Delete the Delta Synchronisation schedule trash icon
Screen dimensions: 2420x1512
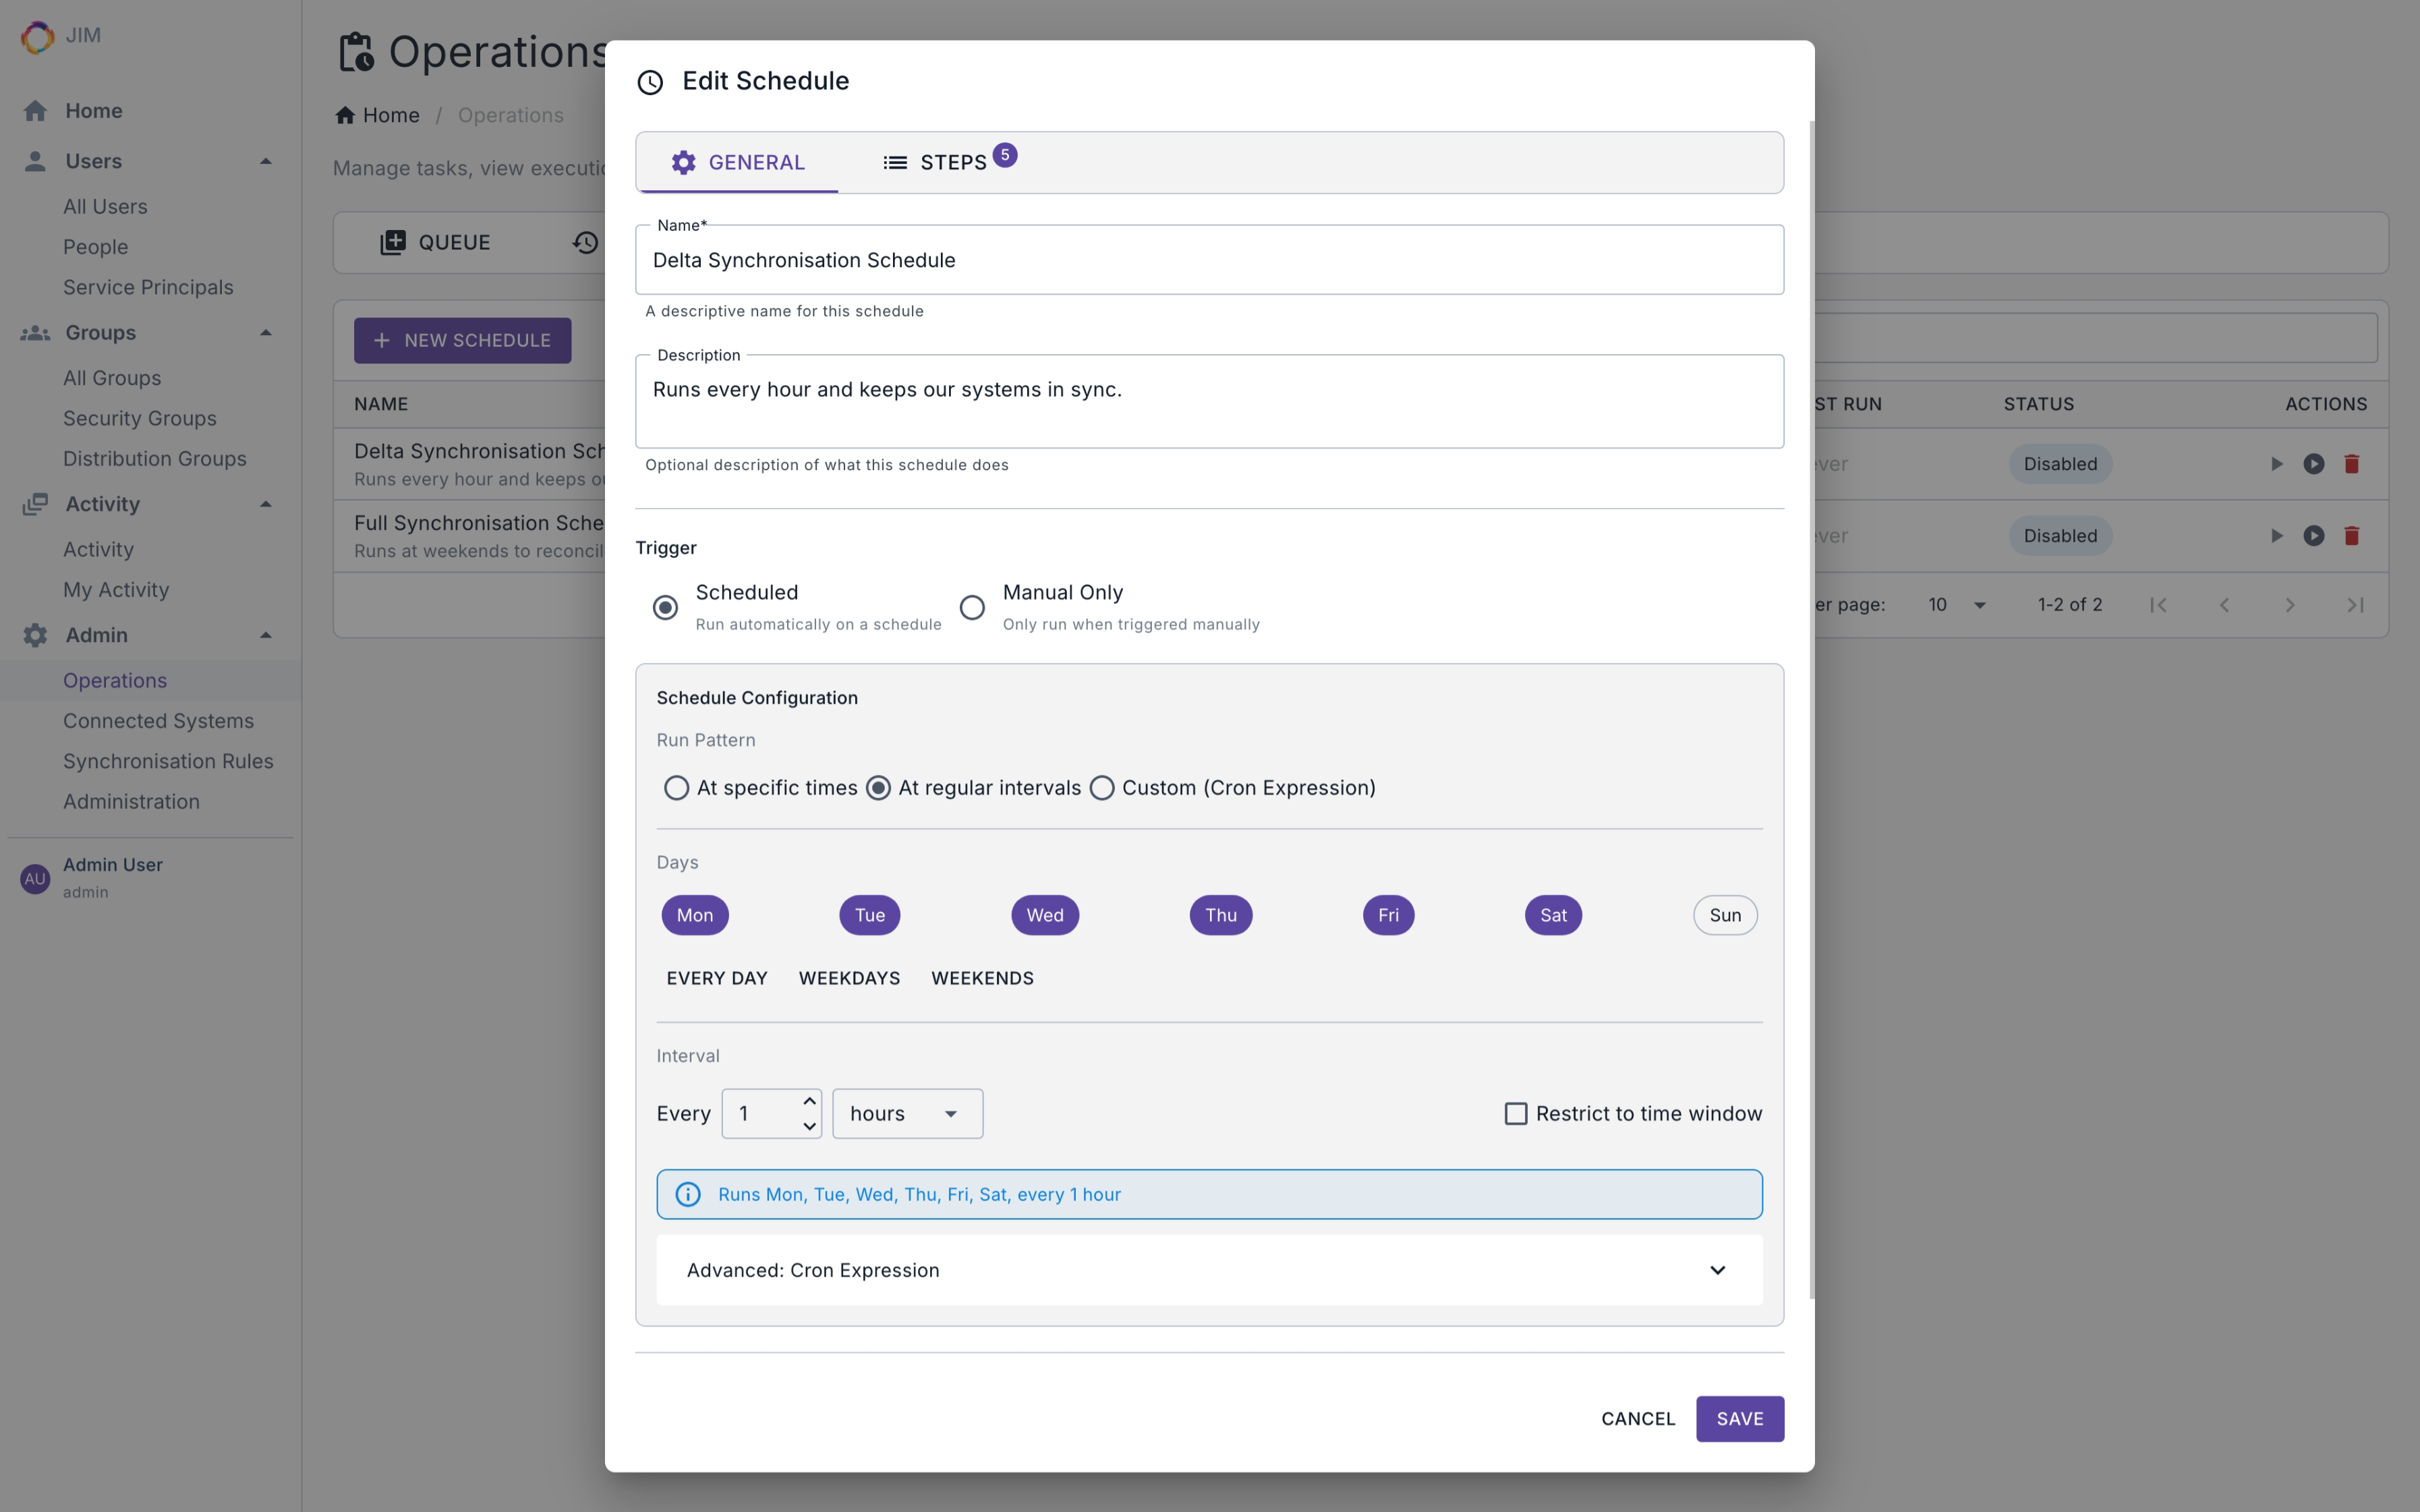[x=2351, y=464]
